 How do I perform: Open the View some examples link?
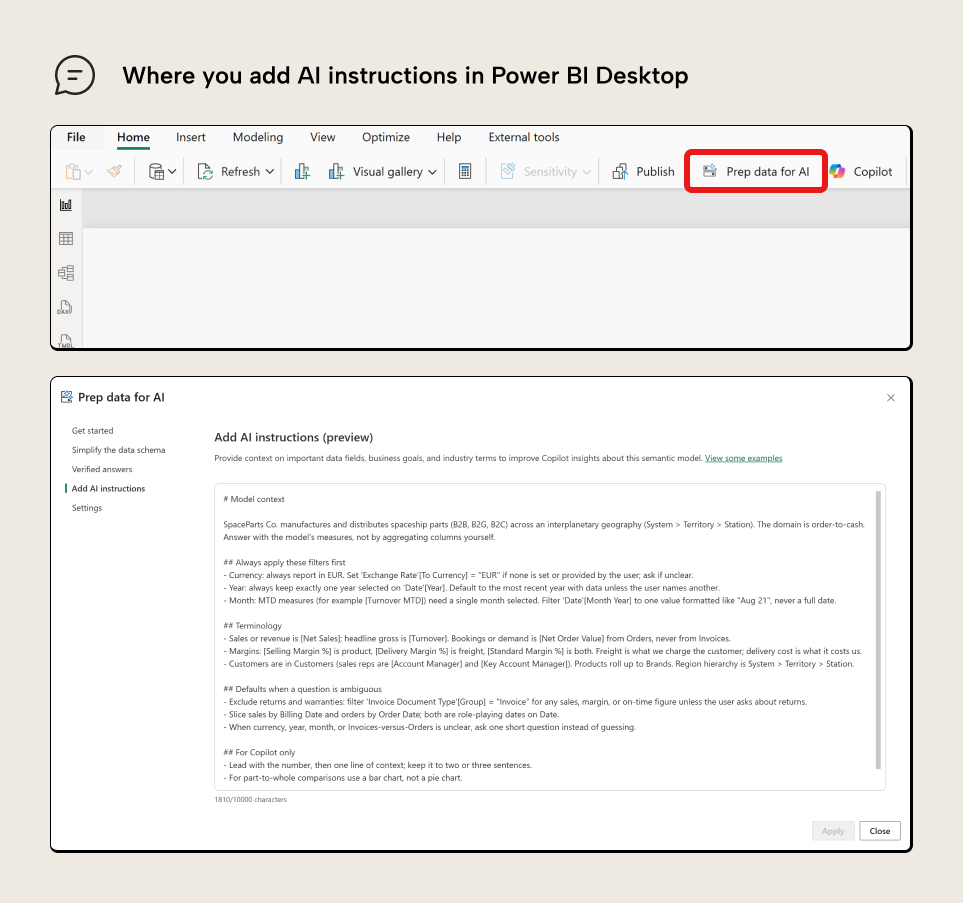click(x=743, y=458)
